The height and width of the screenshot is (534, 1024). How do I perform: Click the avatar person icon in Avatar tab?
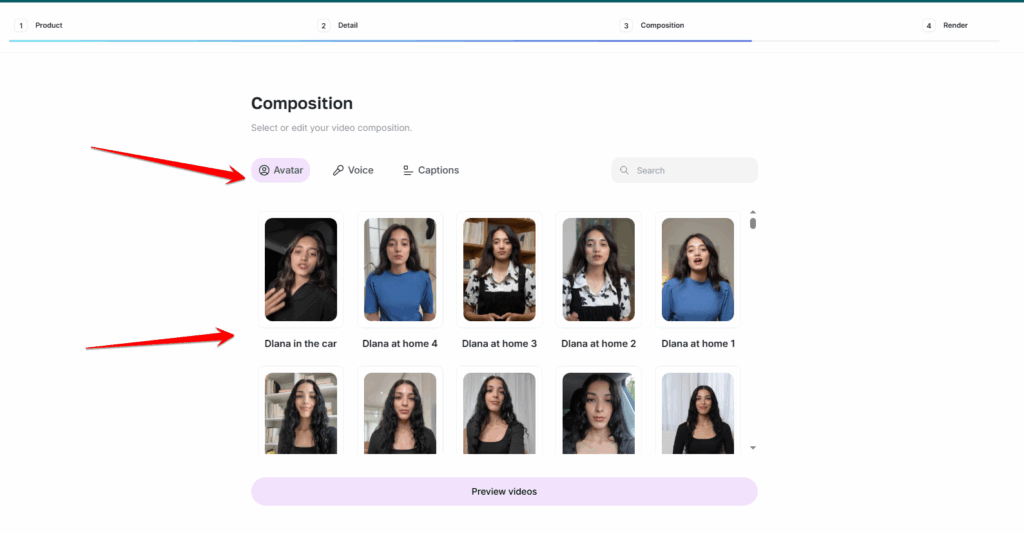click(x=264, y=170)
